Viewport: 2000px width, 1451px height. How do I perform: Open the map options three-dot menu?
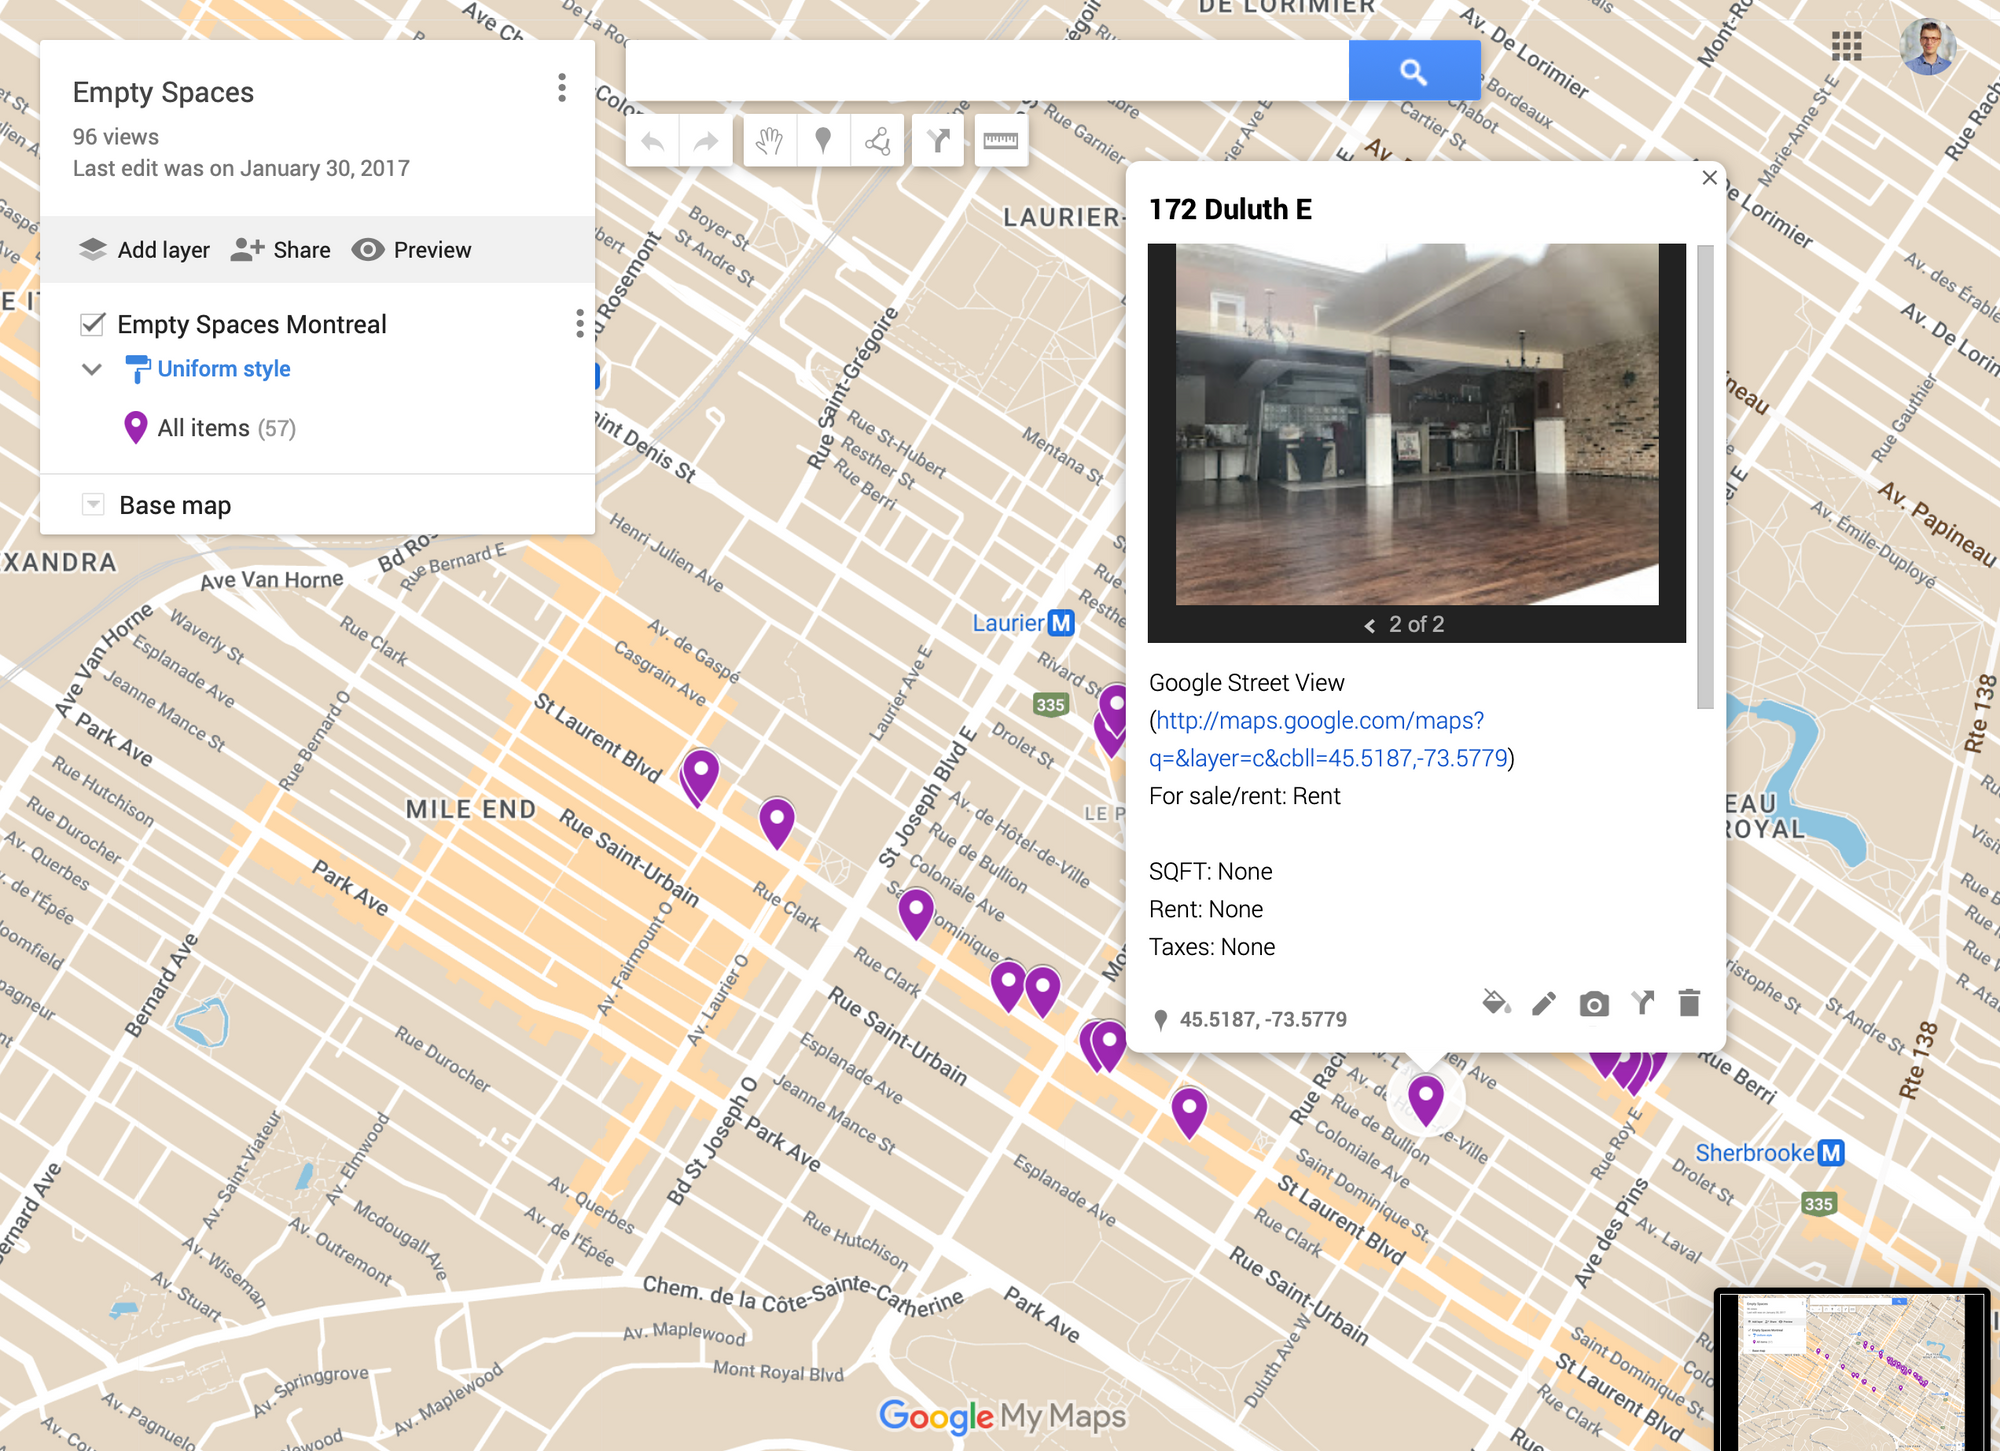tap(562, 88)
